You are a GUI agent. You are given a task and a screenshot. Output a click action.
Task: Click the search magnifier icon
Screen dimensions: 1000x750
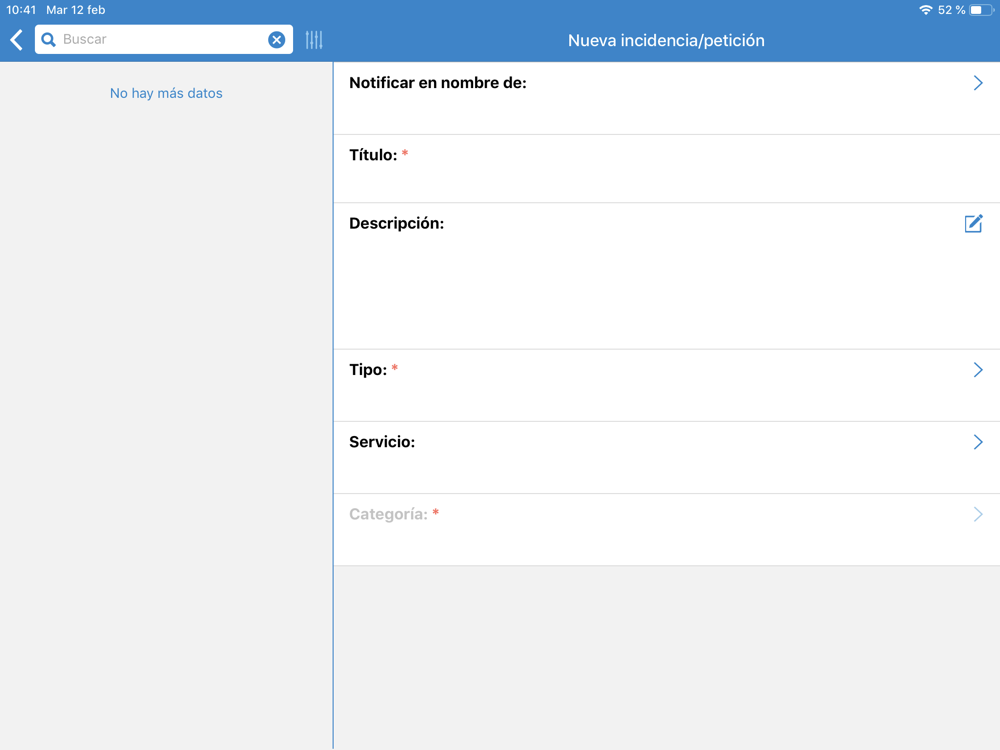tap(48, 40)
